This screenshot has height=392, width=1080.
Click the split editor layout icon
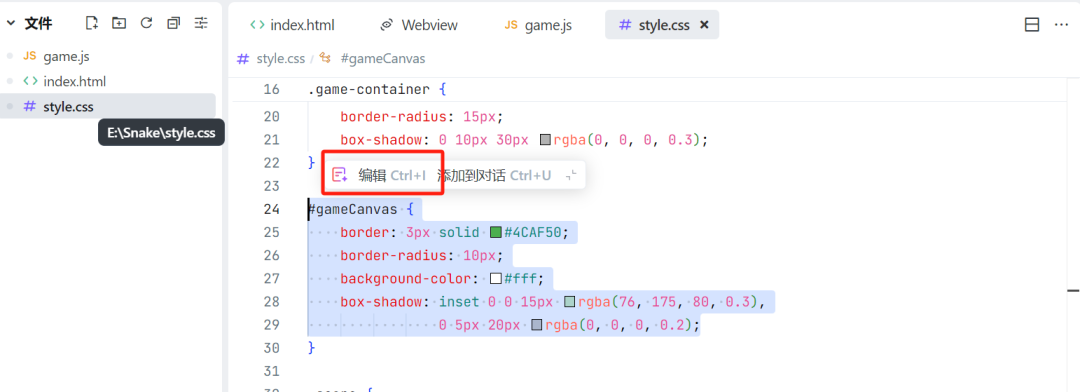[1032, 25]
